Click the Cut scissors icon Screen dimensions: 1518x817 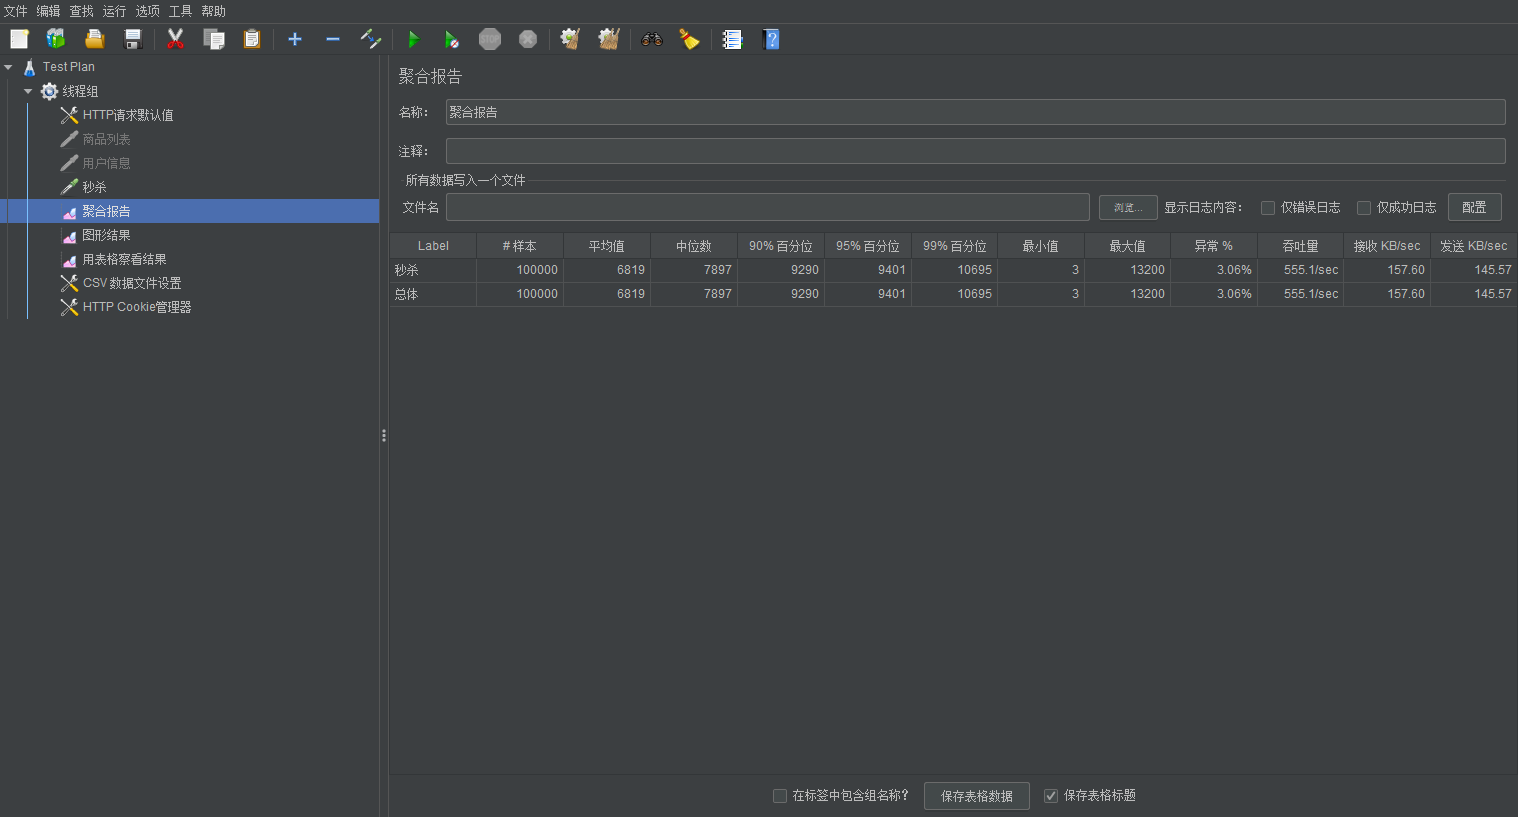click(x=175, y=39)
